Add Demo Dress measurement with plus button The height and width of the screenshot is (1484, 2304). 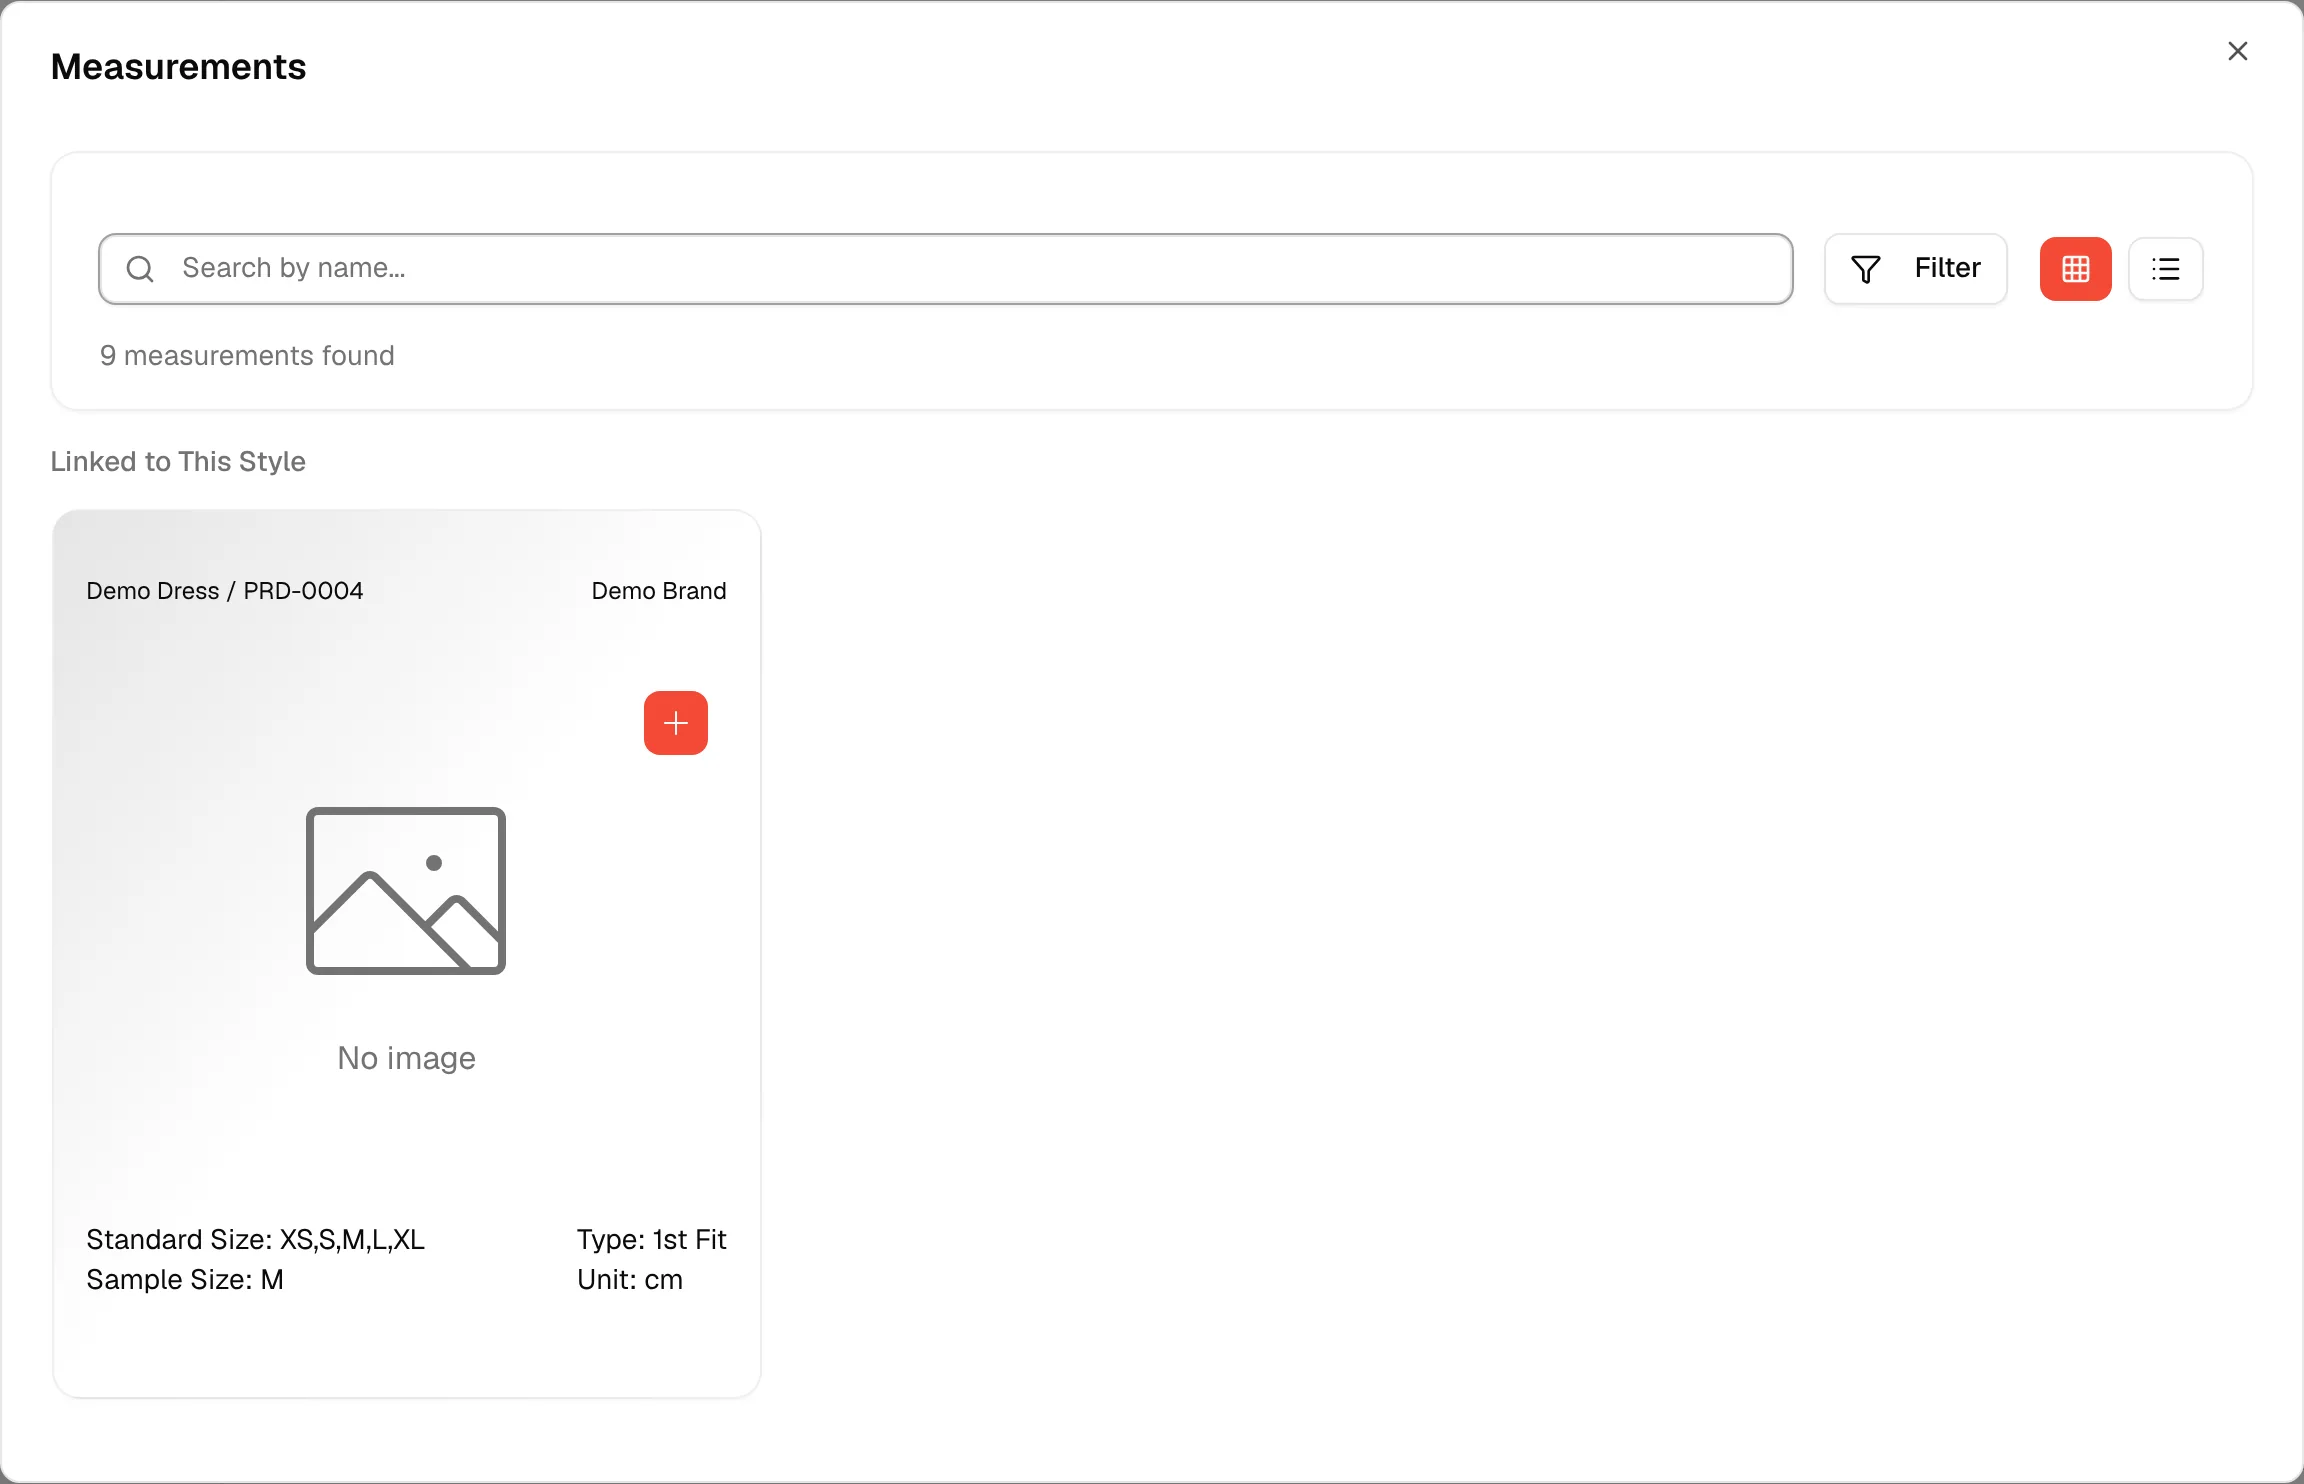676,723
